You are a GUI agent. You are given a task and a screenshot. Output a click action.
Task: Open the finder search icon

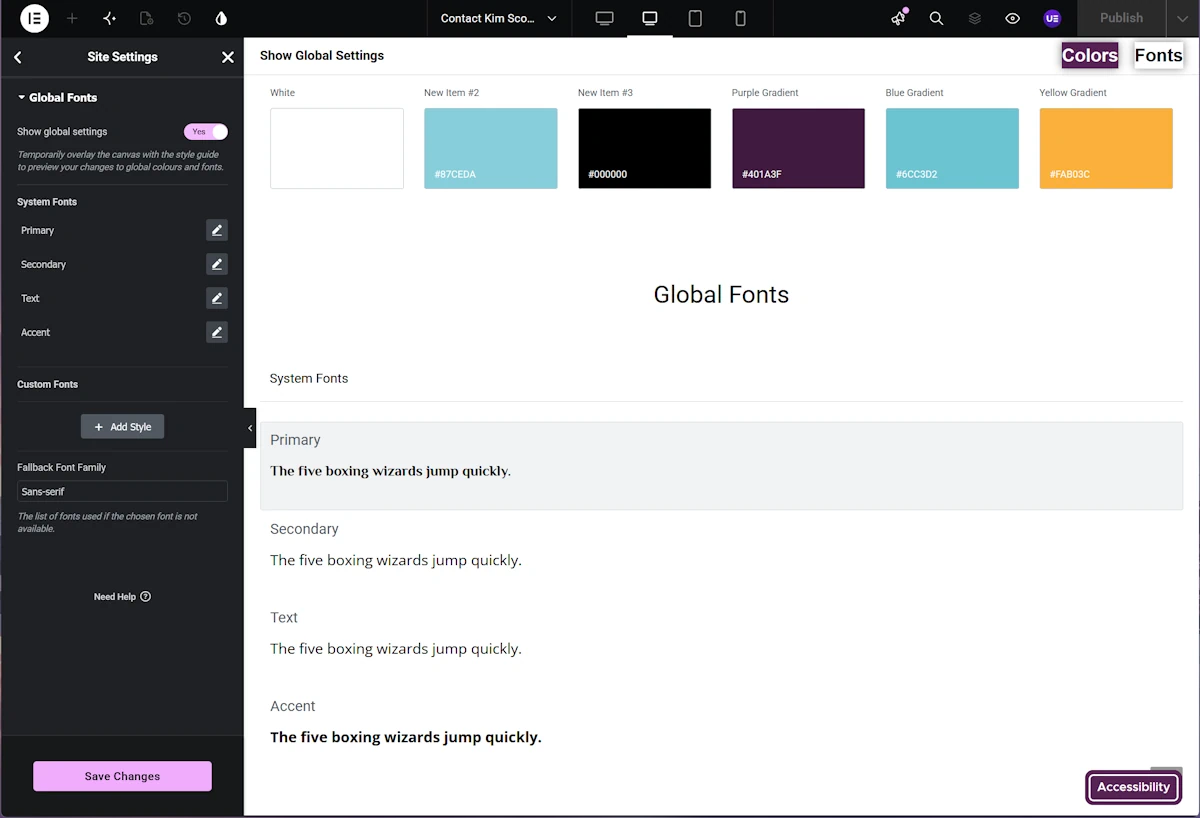936,18
